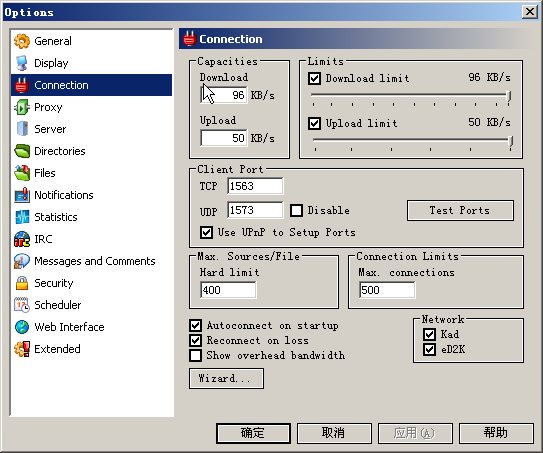The height and width of the screenshot is (453, 543).
Task: Click the Security padlock icon
Action: (22, 283)
